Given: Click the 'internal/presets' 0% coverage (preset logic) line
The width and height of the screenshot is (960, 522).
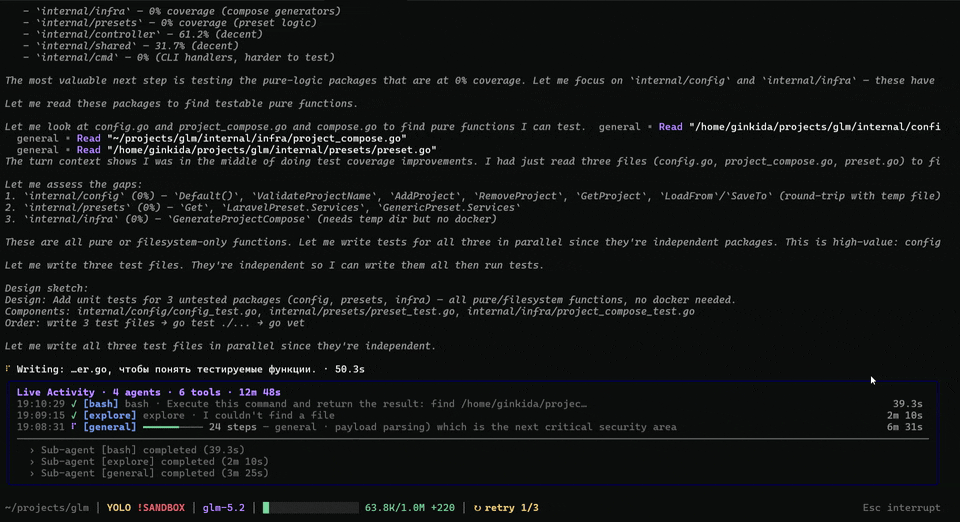Looking at the screenshot, I should (x=170, y=23).
